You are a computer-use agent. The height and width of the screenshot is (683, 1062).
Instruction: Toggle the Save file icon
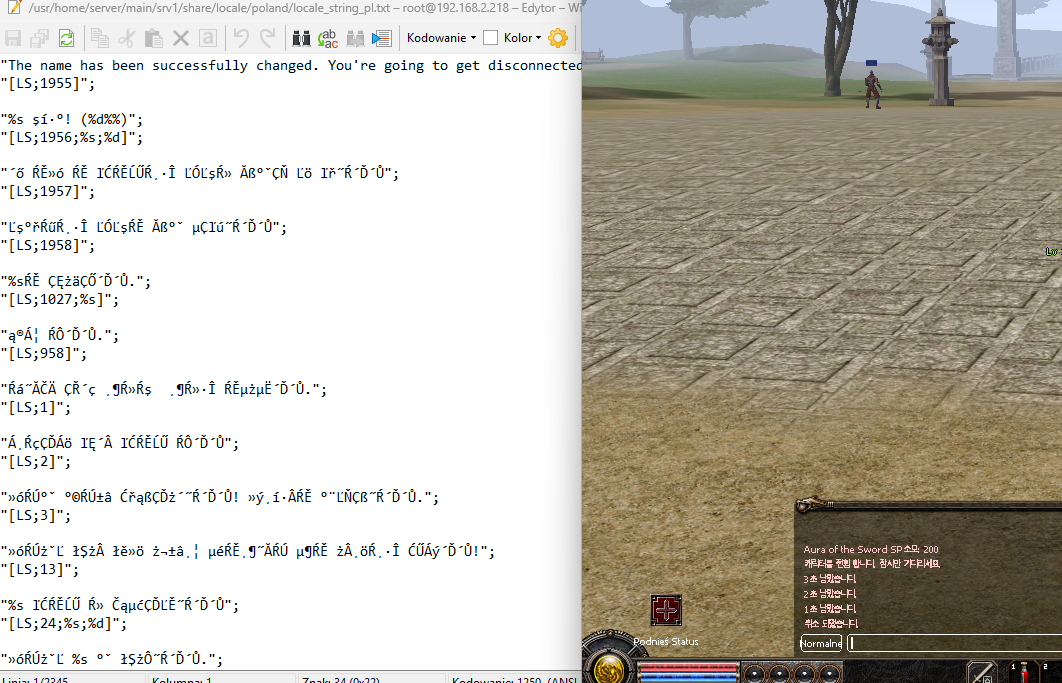point(13,37)
